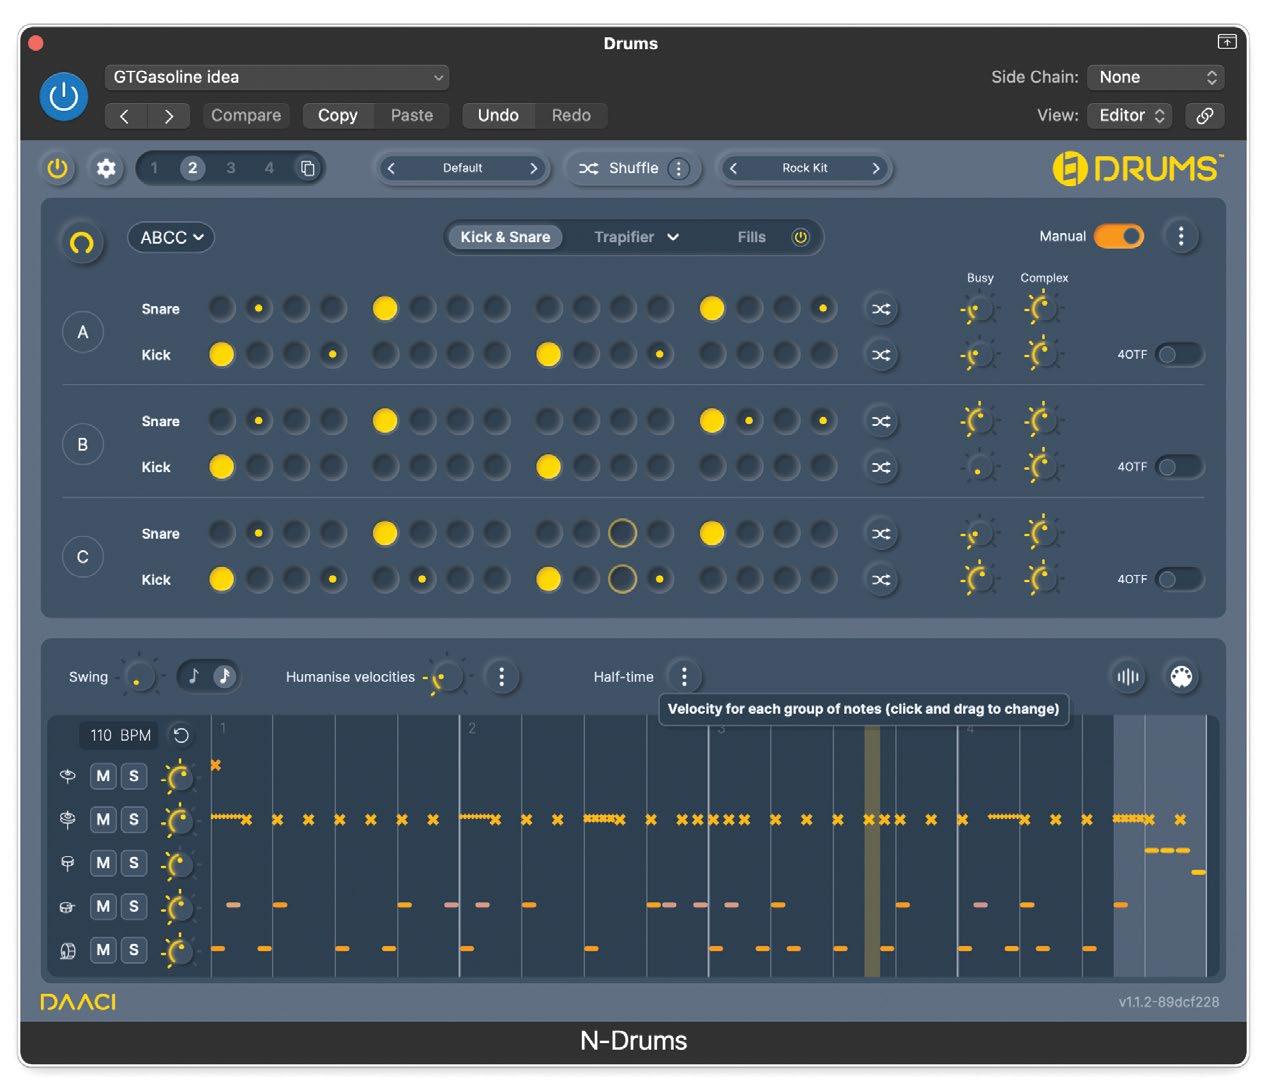Shuffle the section A Snare row
The width and height of the screenshot is (1267, 1082).
pos(881,309)
